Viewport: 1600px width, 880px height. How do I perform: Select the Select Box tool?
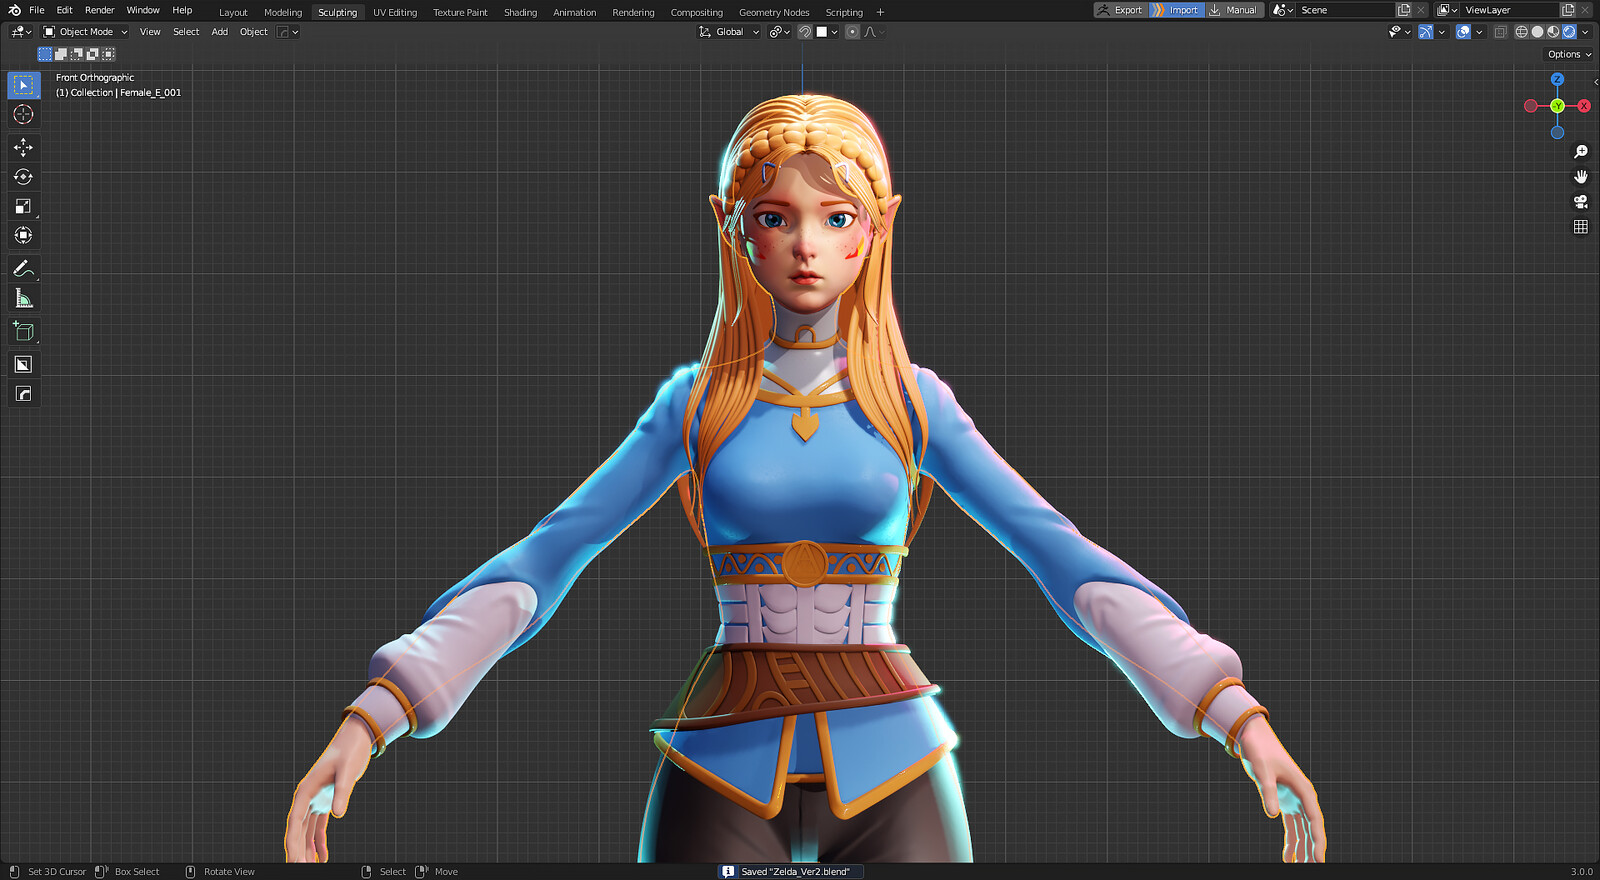[23, 85]
